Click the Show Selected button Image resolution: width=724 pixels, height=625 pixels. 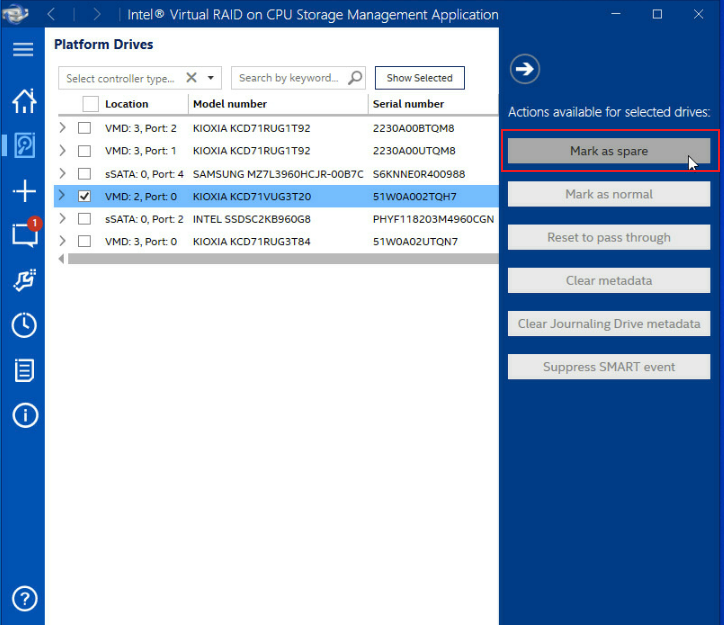click(419, 78)
